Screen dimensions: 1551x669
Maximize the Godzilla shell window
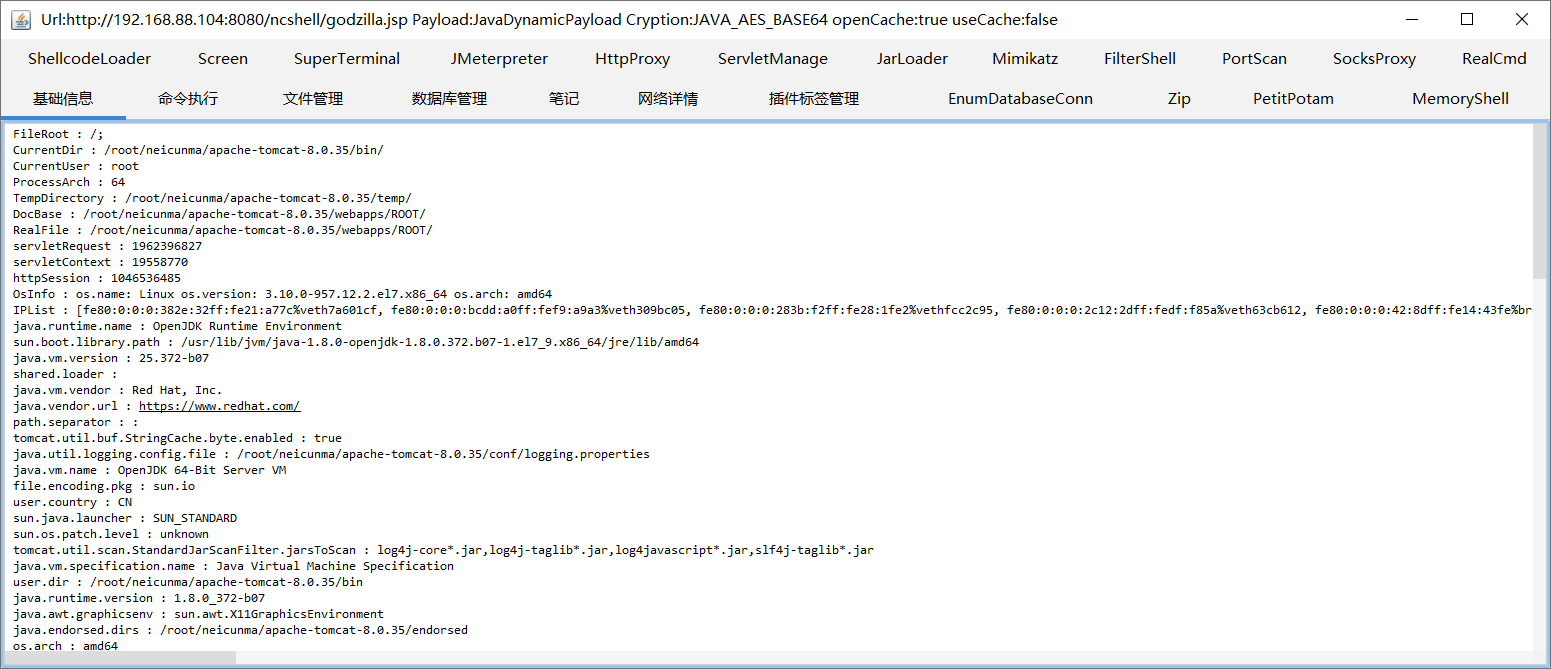(x=1467, y=20)
